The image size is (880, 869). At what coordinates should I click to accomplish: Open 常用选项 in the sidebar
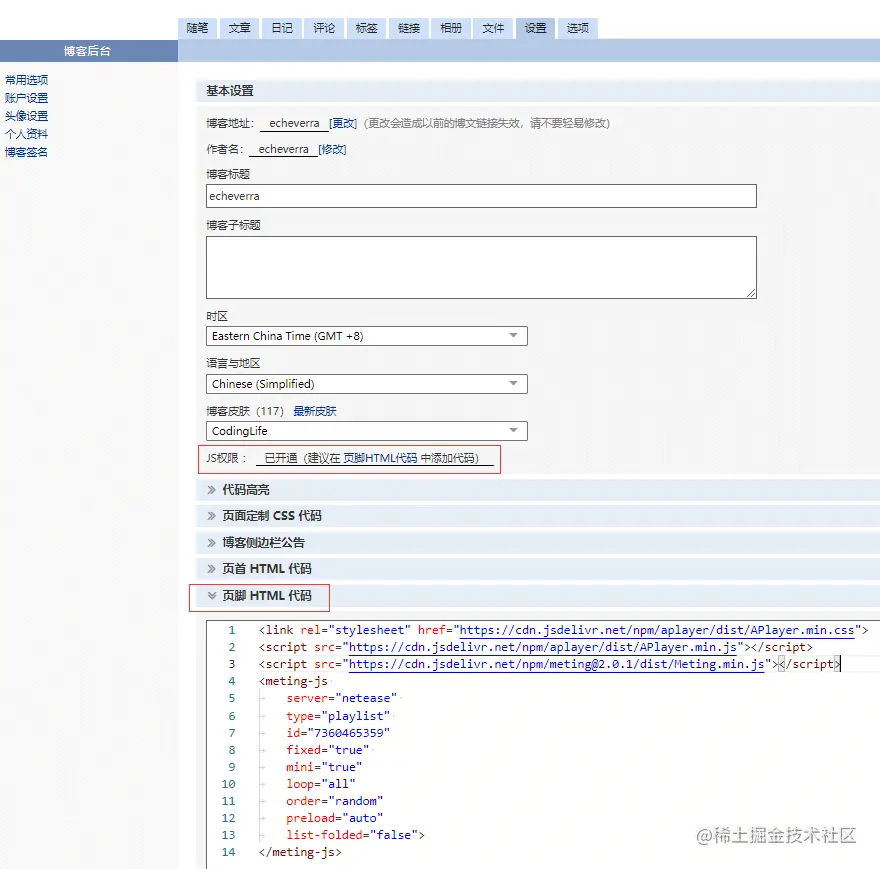pos(26,80)
